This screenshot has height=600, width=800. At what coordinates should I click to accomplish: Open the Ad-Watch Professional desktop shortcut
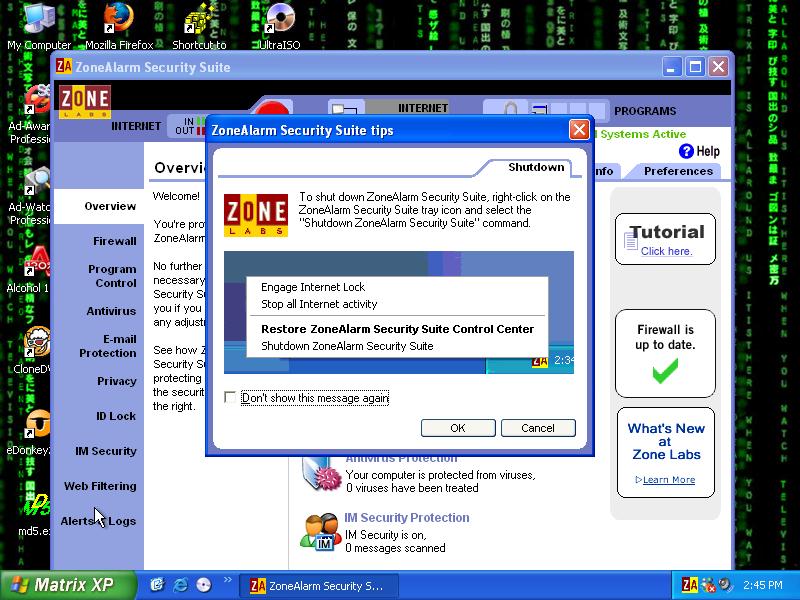coord(36,196)
